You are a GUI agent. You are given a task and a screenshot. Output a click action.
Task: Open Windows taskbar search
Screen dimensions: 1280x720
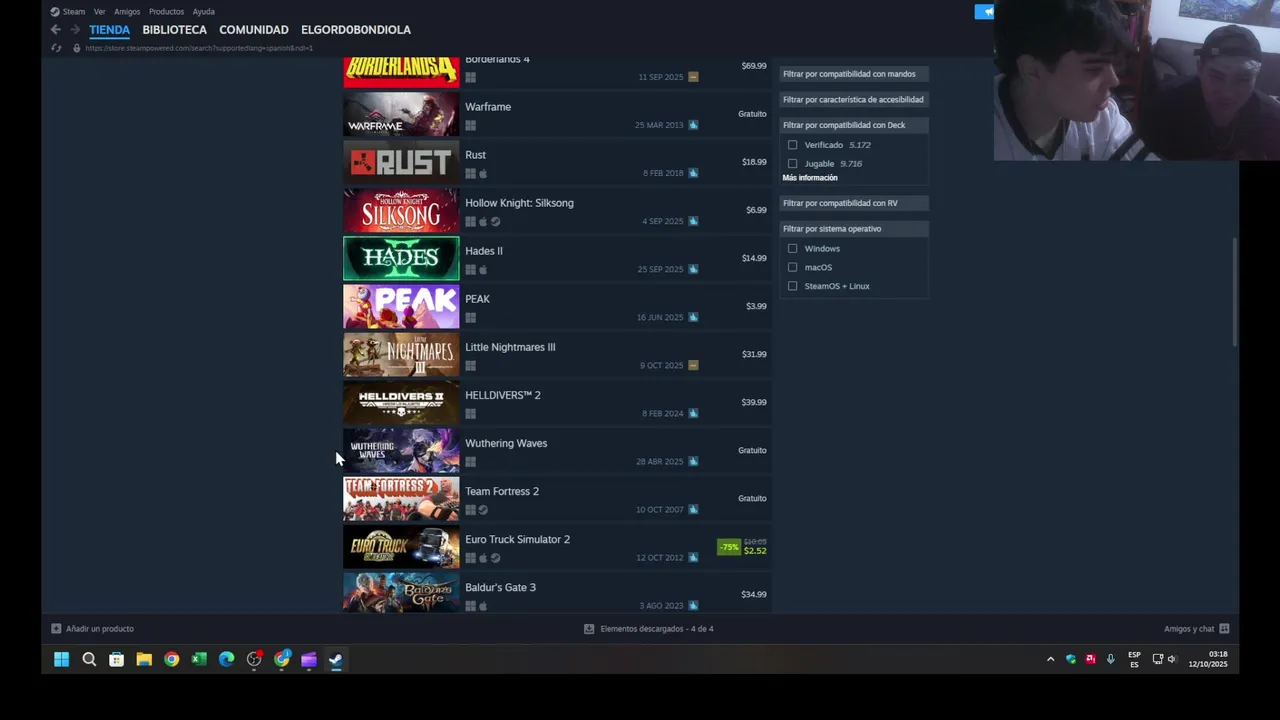pyautogui.click(x=89, y=659)
